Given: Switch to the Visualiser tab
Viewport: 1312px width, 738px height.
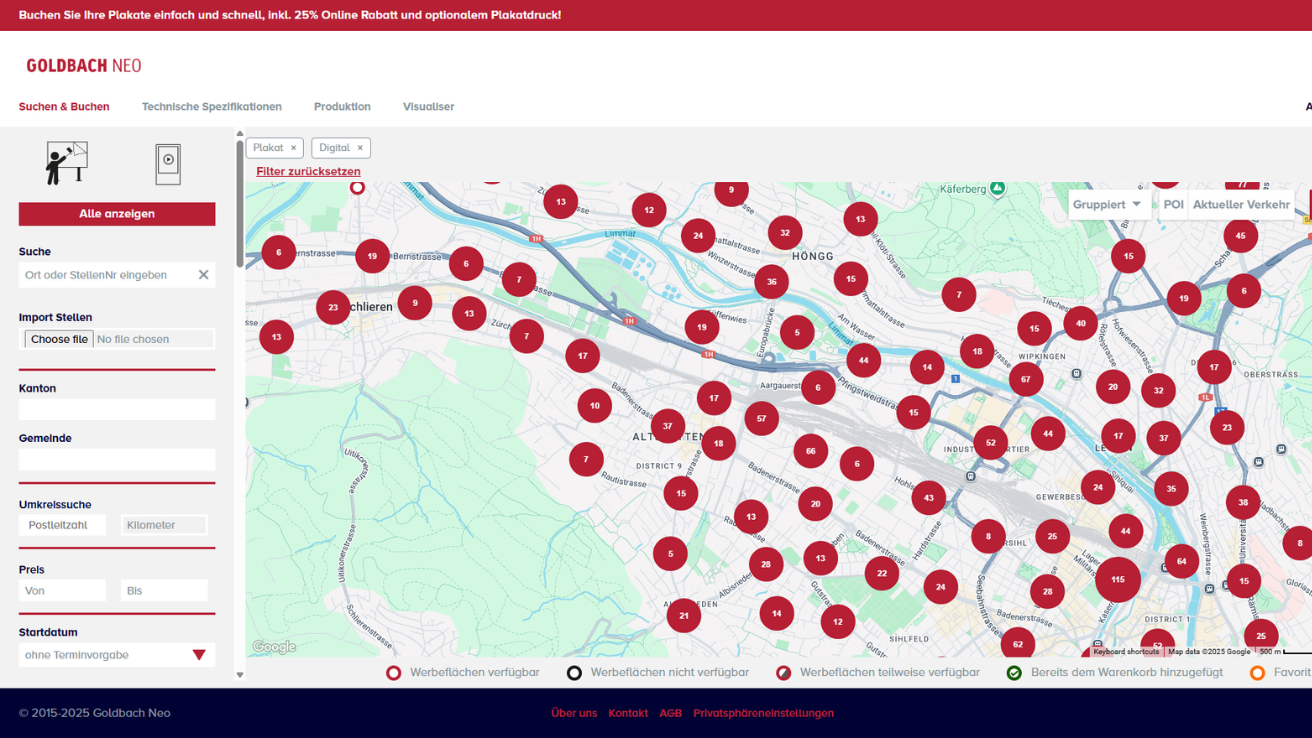Looking at the screenshot, I should click(428, 107).
